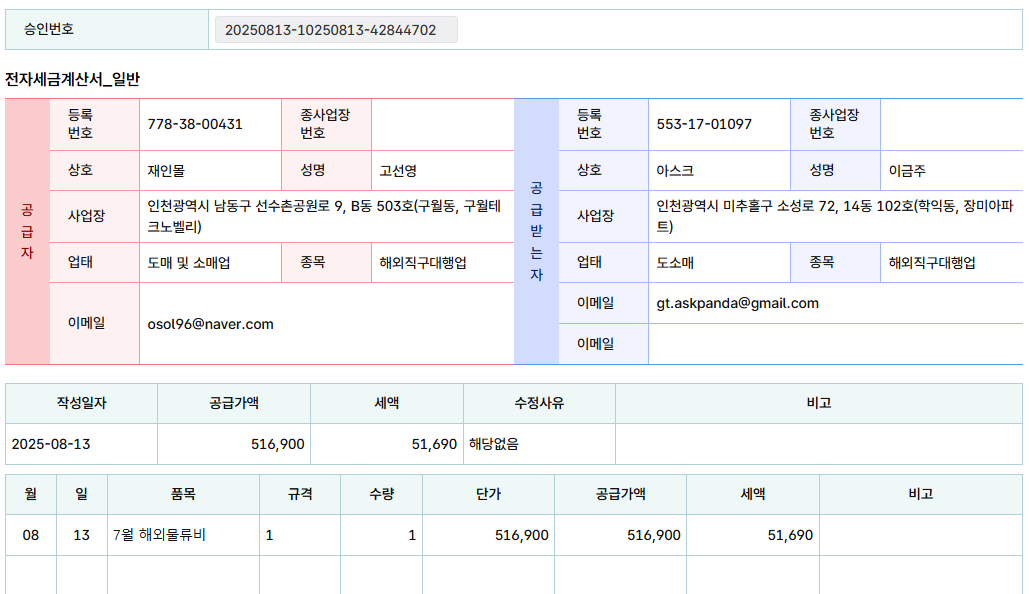This screenshot has height=594, width=1029.
Task: Click recipient business type 도소매
Action: tap(675, 263)
